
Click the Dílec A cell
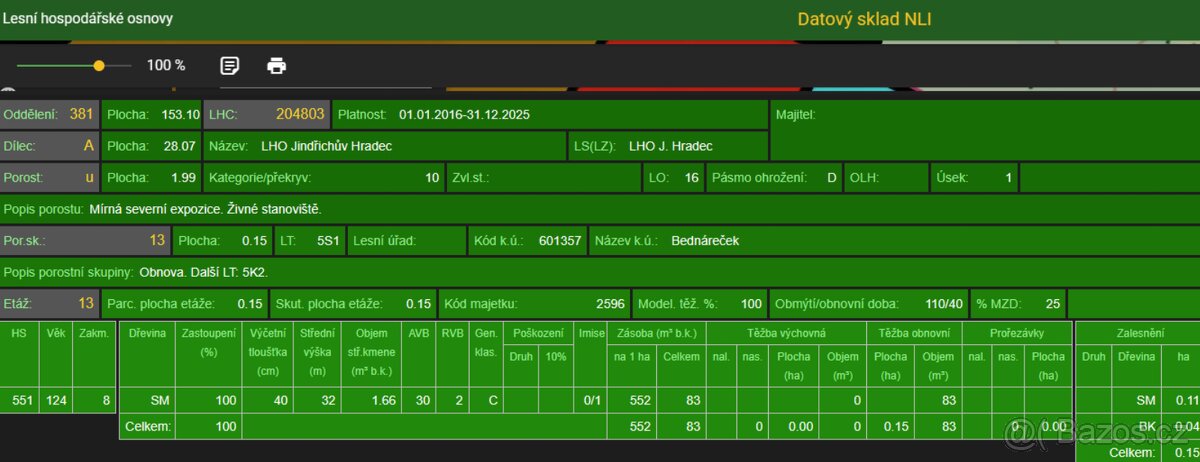pos(50,146)
